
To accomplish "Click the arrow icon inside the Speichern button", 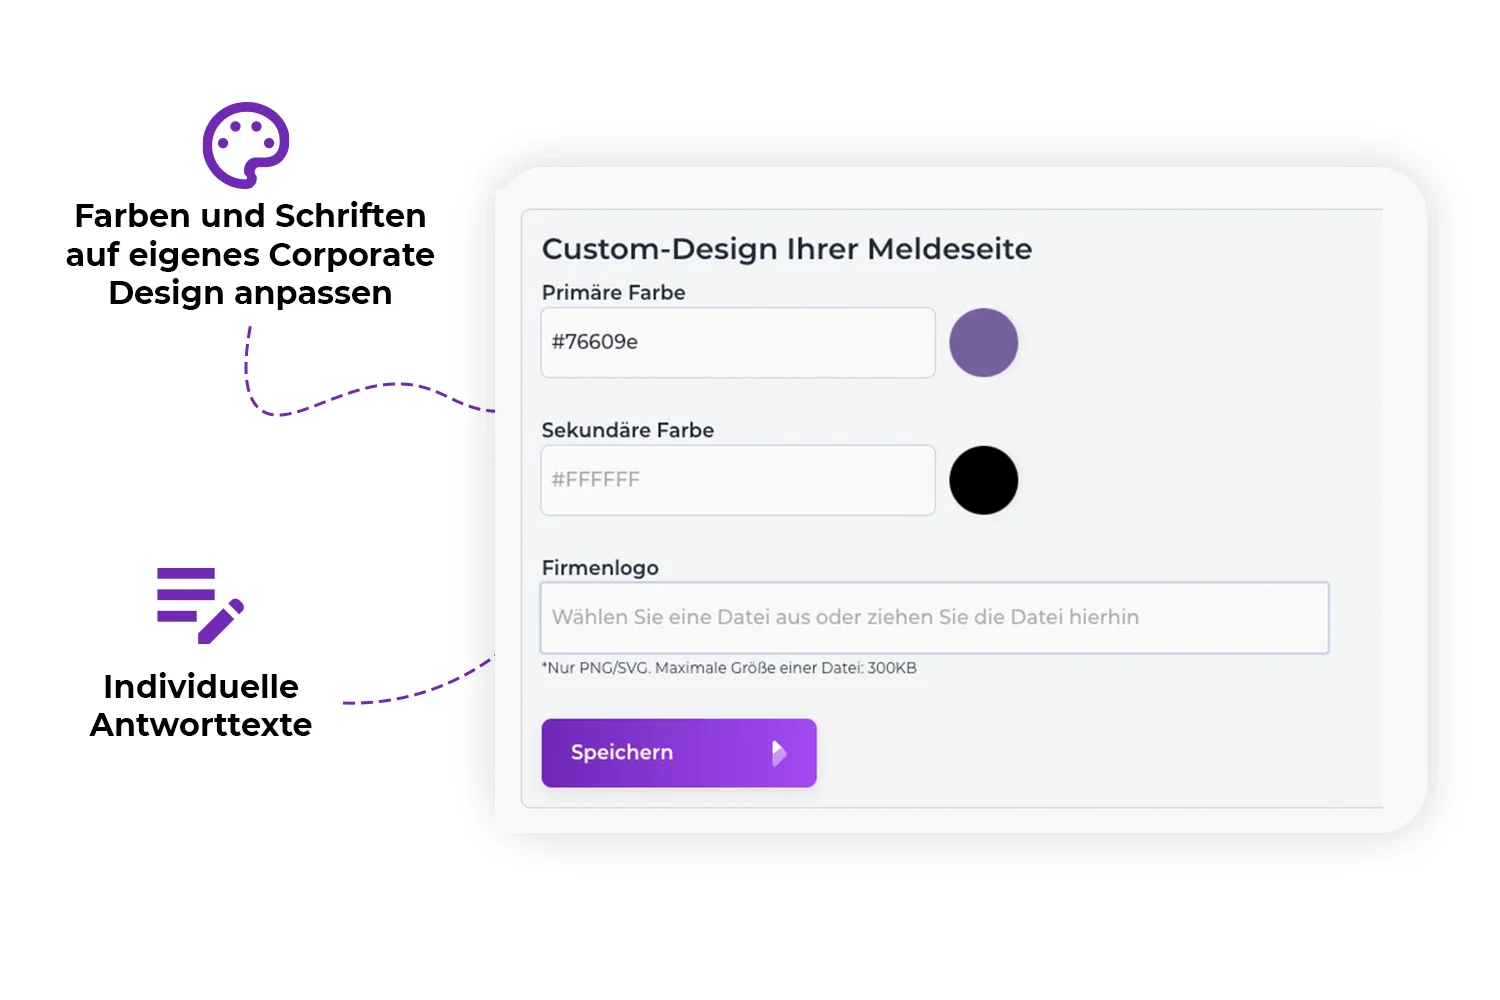I will pos(779,753).
